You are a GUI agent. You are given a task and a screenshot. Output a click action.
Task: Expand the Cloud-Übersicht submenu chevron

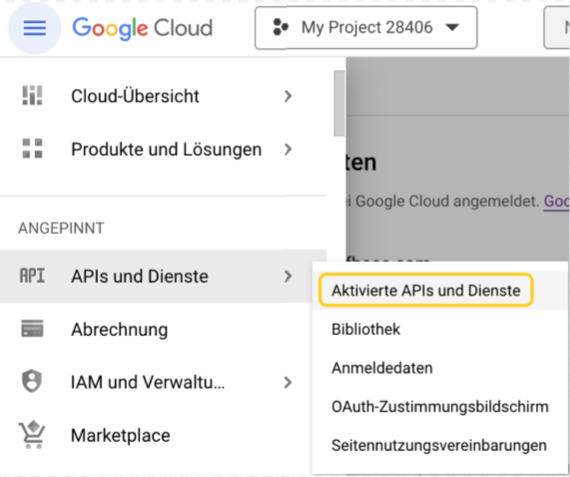[x=288, y=96]
